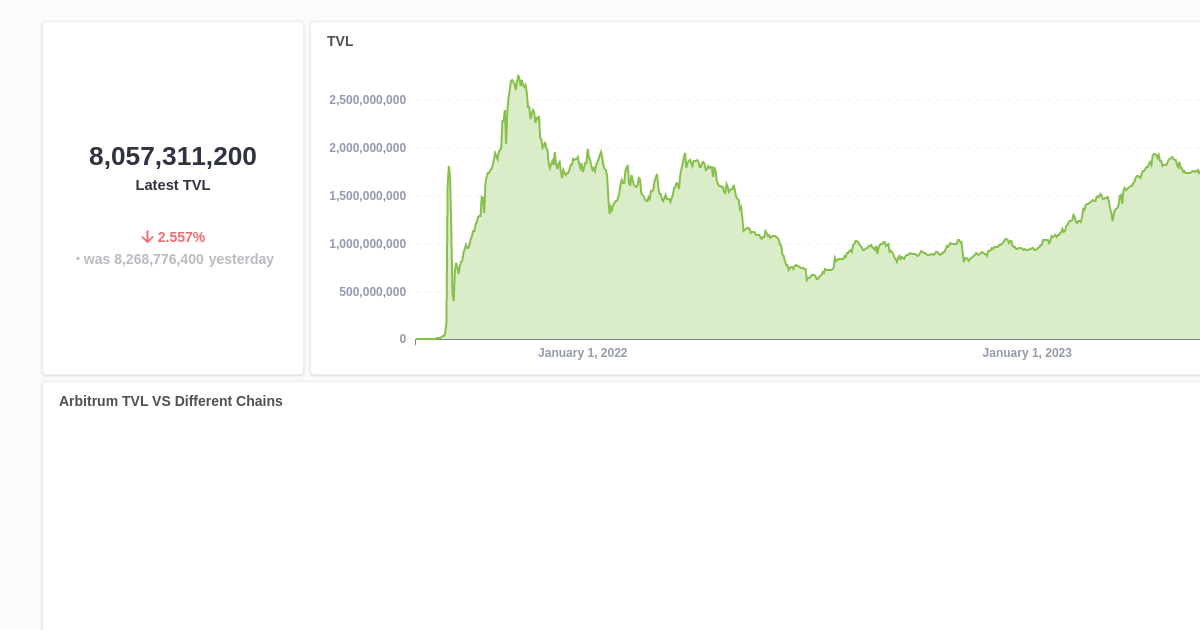Click the TVL chart title
The image size is (1200, 630).
click(x=339, y=42)
